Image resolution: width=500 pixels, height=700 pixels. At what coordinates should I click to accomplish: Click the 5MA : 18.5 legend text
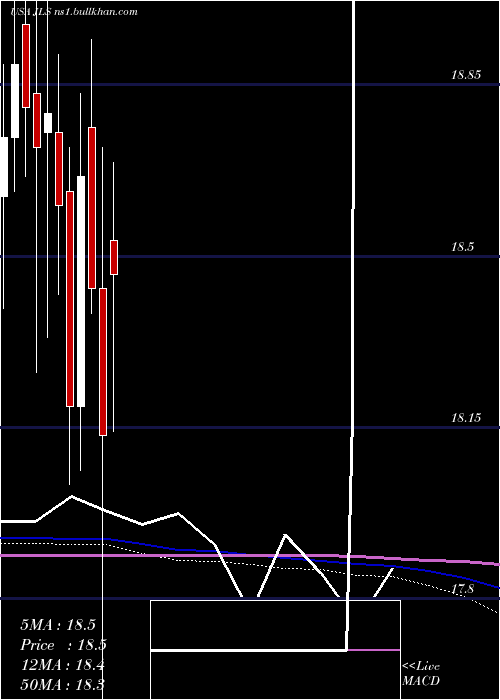pos(58,625)
